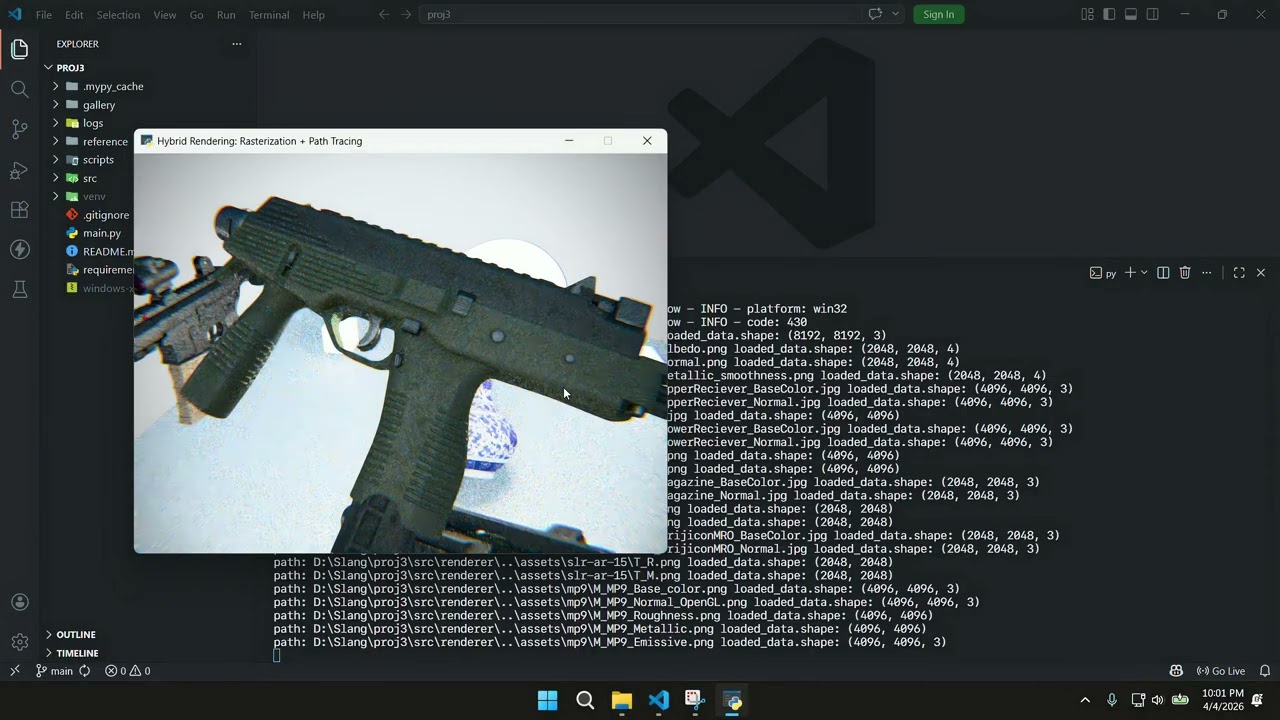Open the Go menu
This screenshot has height=720, width=1280.
tap(196, 15)
